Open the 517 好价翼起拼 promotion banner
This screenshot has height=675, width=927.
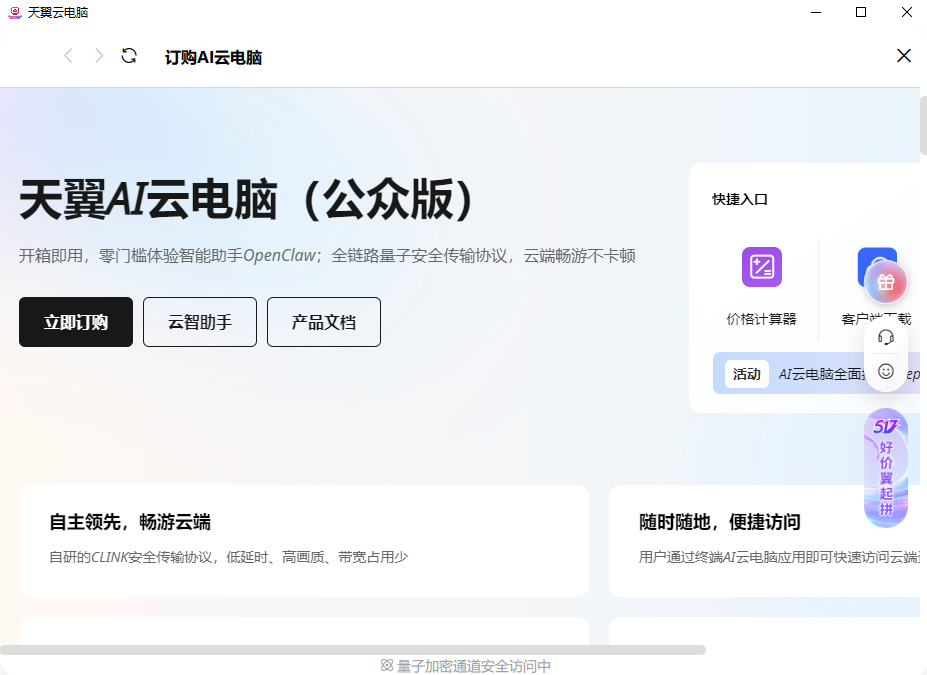(x=885, y=468)
